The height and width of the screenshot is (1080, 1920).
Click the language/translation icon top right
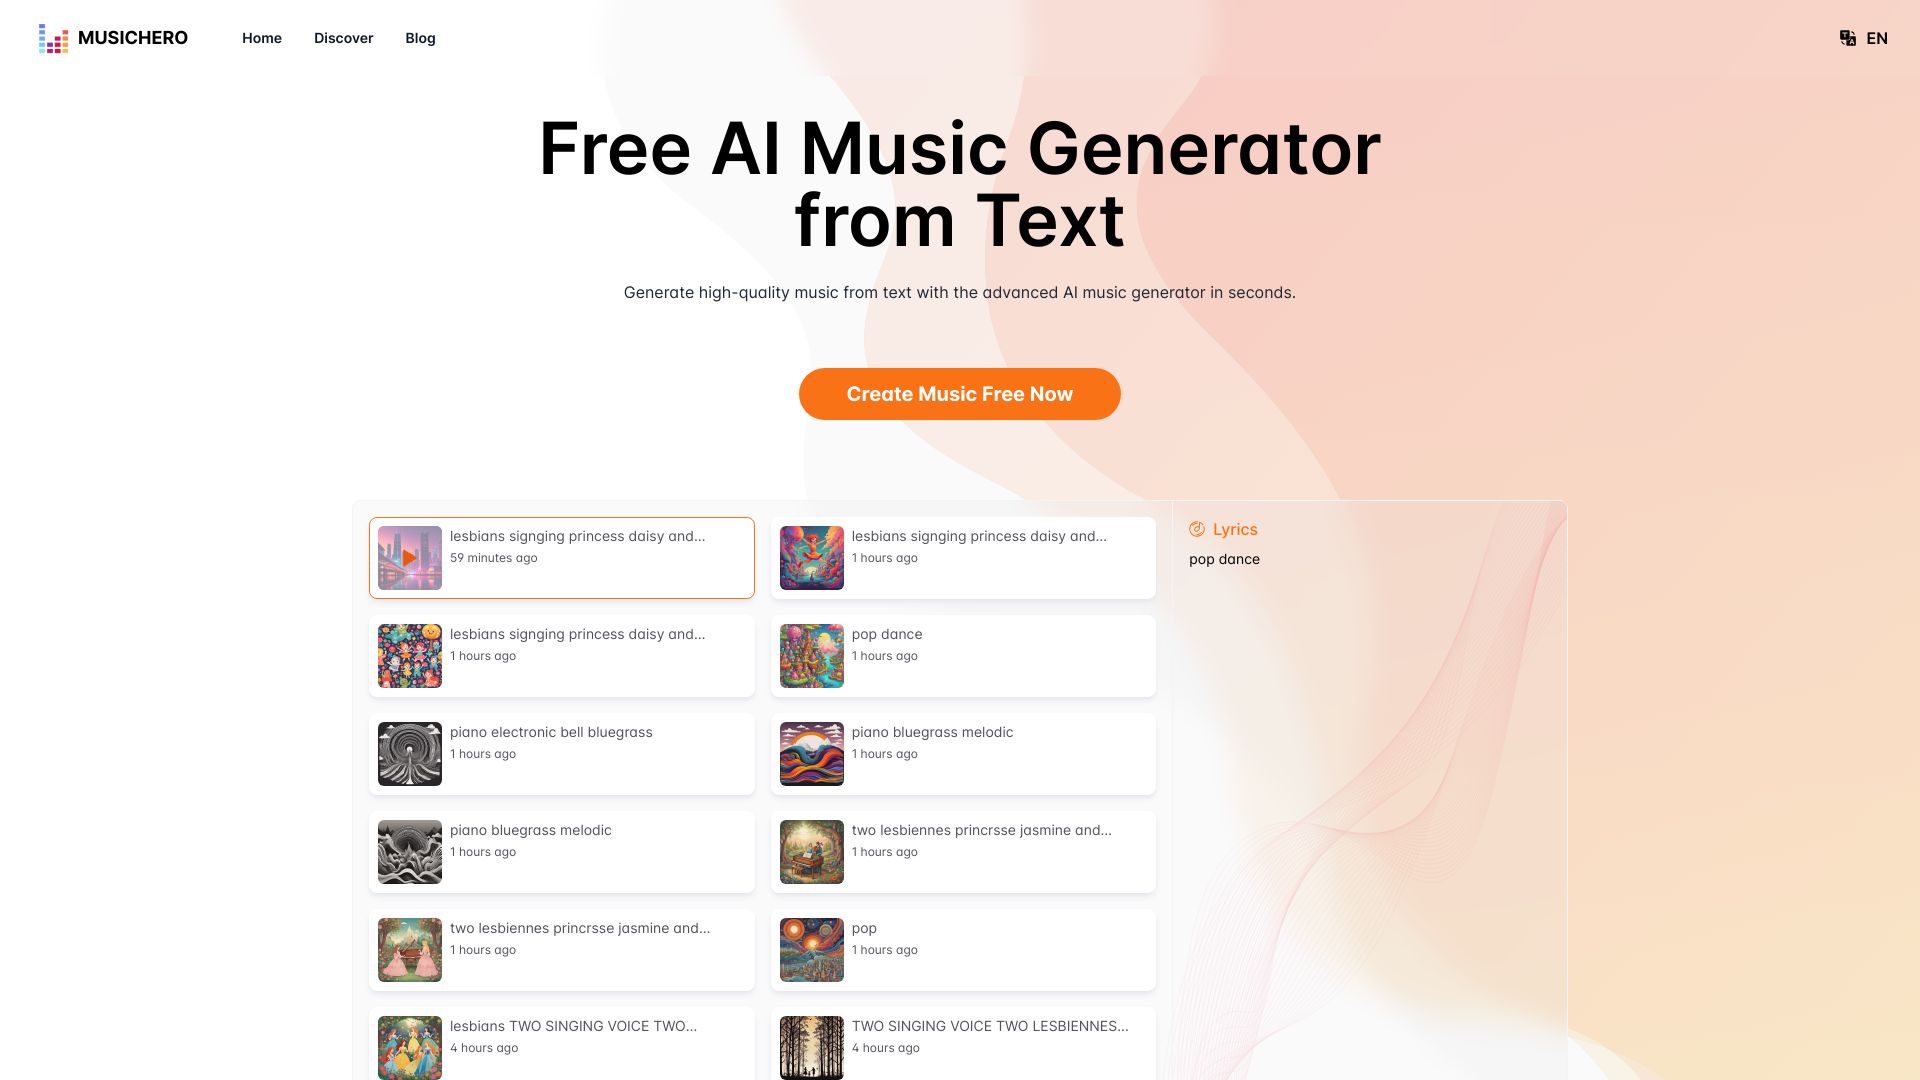1847,37
